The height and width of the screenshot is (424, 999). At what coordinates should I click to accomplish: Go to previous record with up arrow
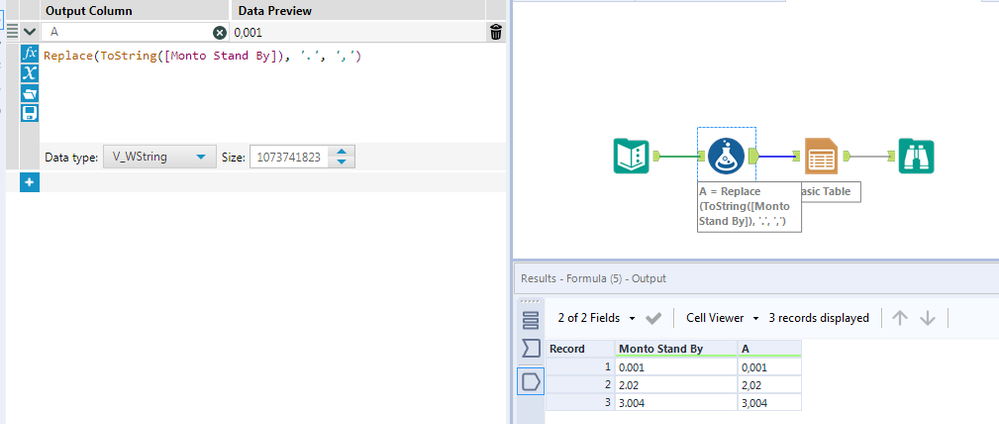[900, 318]
